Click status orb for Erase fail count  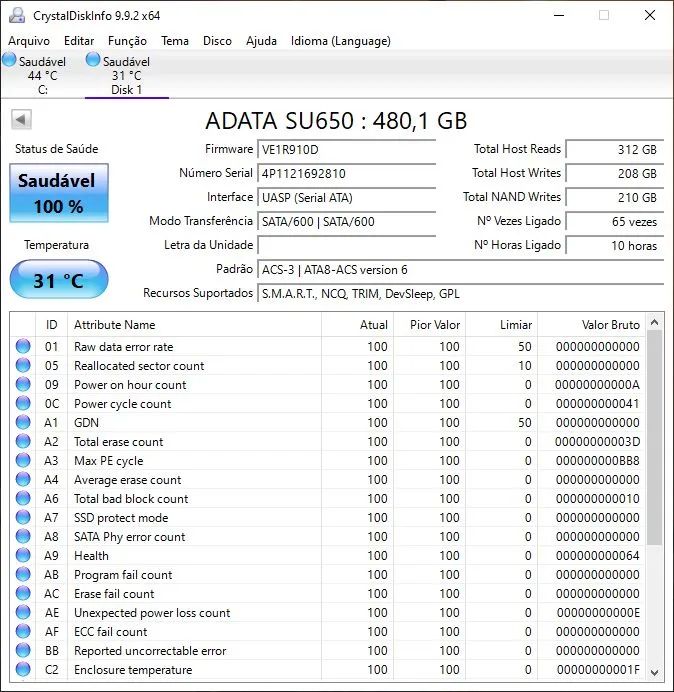pos(23,593)
